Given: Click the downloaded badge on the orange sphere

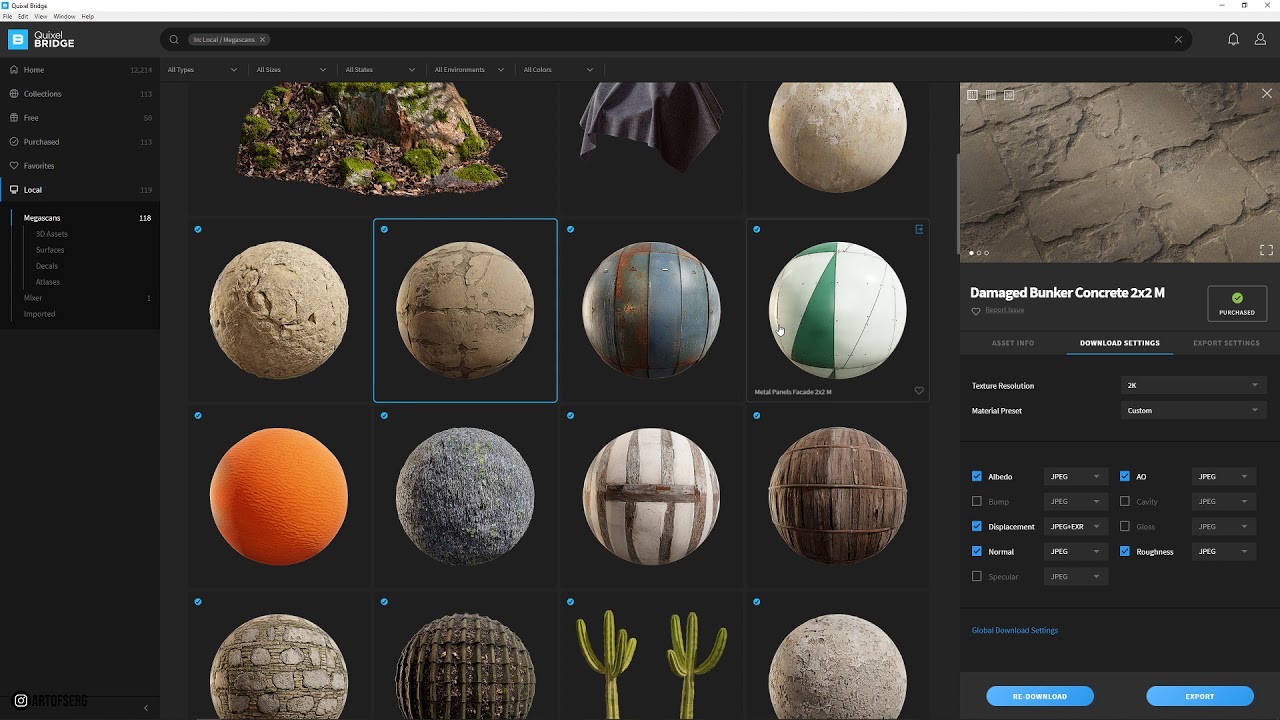Looking at the screenshot, I should click(198, 415).
